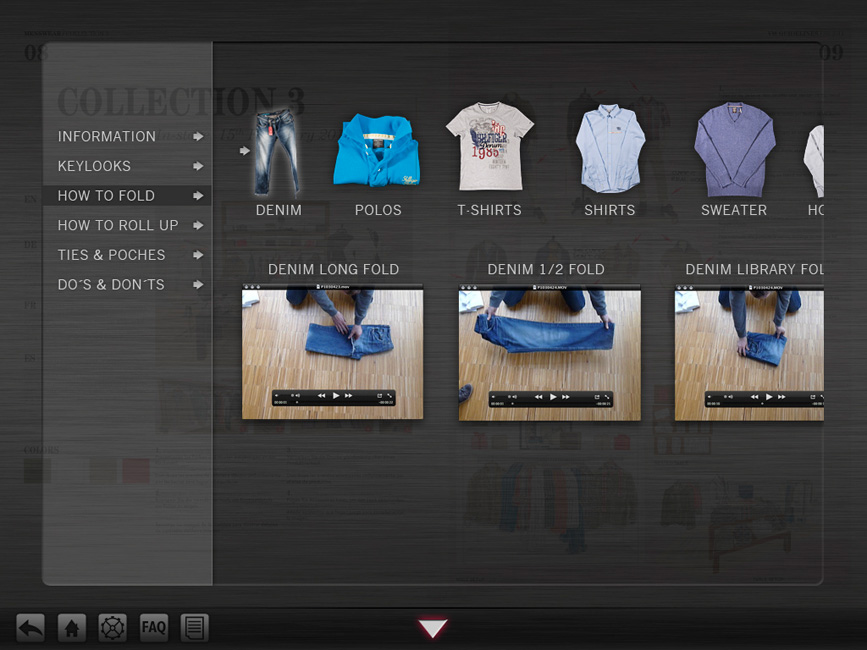Click the T-SHIRTS category label
This screenshot has height=650, width=867.
489,210
